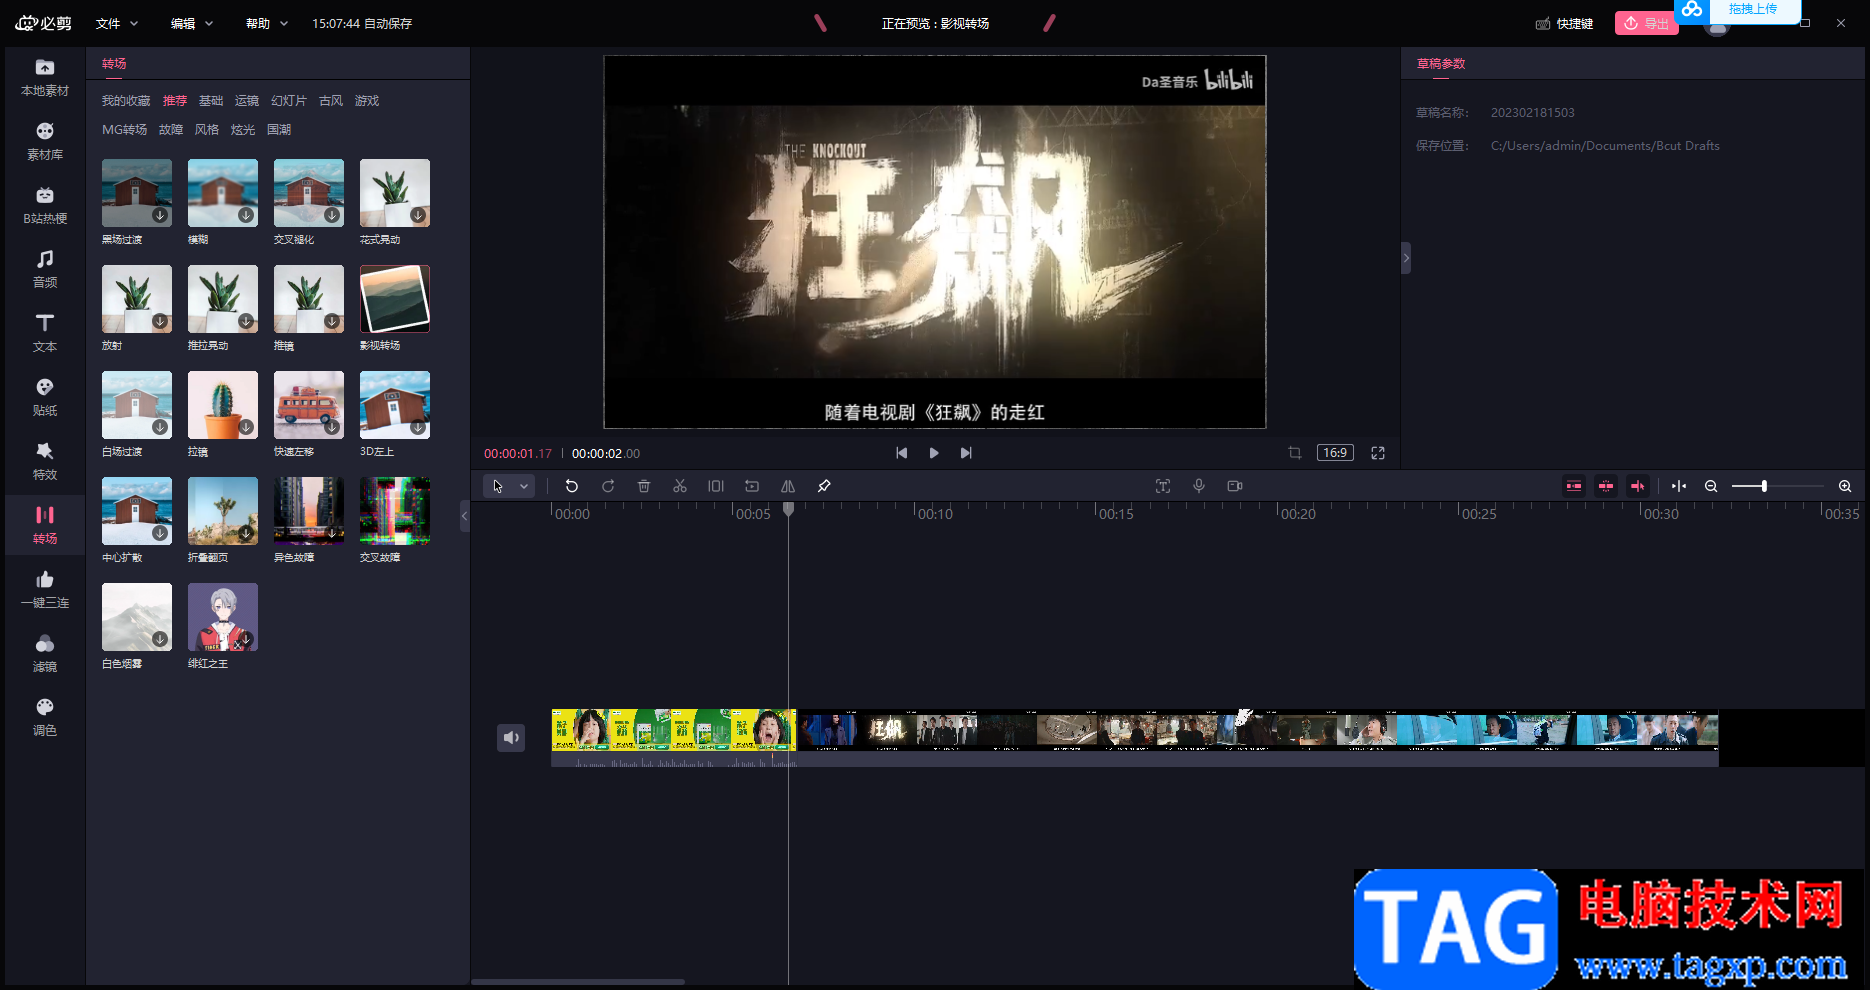Screen dimensions: 1870x990
Task: Switch to the 幻灯片 transitions category
Action: pyautogui.click(x=289, y=101)
